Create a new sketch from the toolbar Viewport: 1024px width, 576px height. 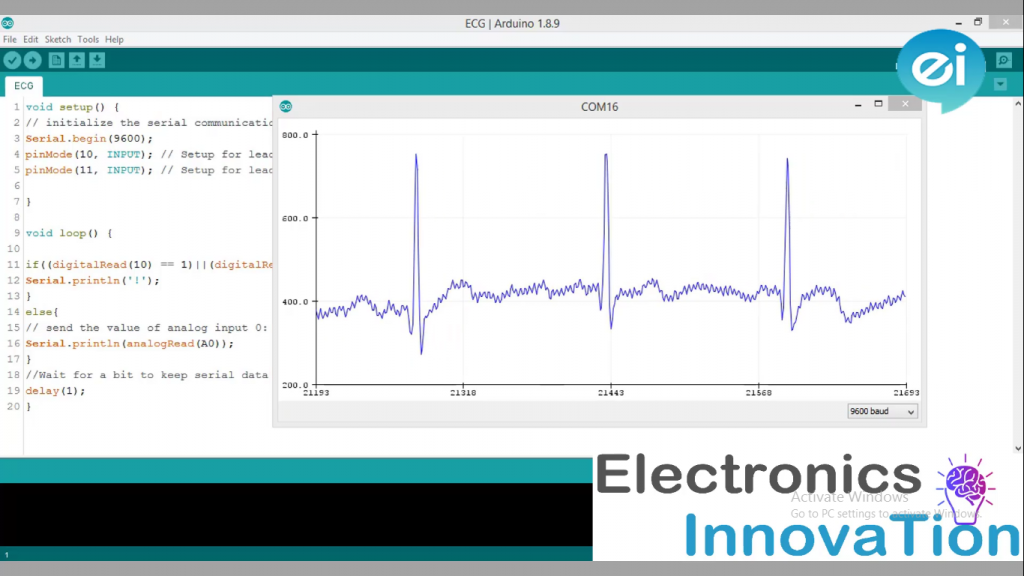[x=55, y=59]
